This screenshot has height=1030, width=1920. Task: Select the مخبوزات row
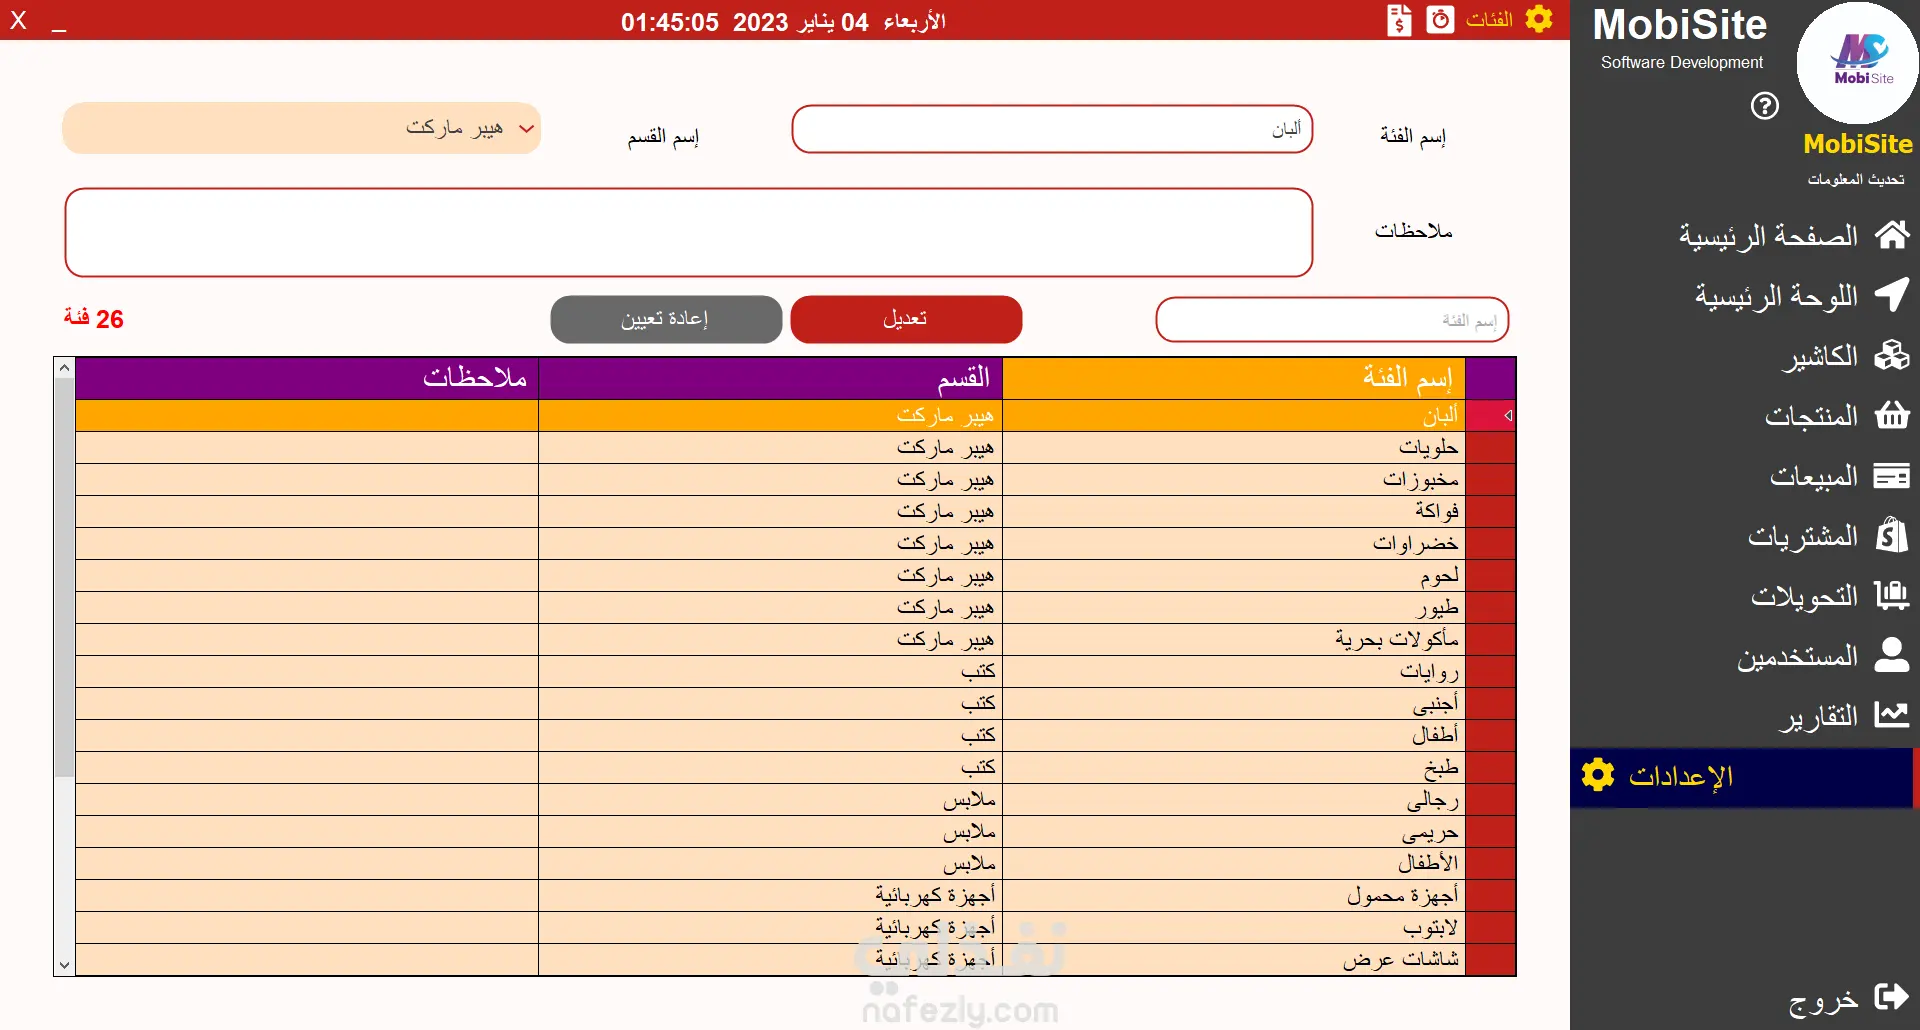coord(795,479)
